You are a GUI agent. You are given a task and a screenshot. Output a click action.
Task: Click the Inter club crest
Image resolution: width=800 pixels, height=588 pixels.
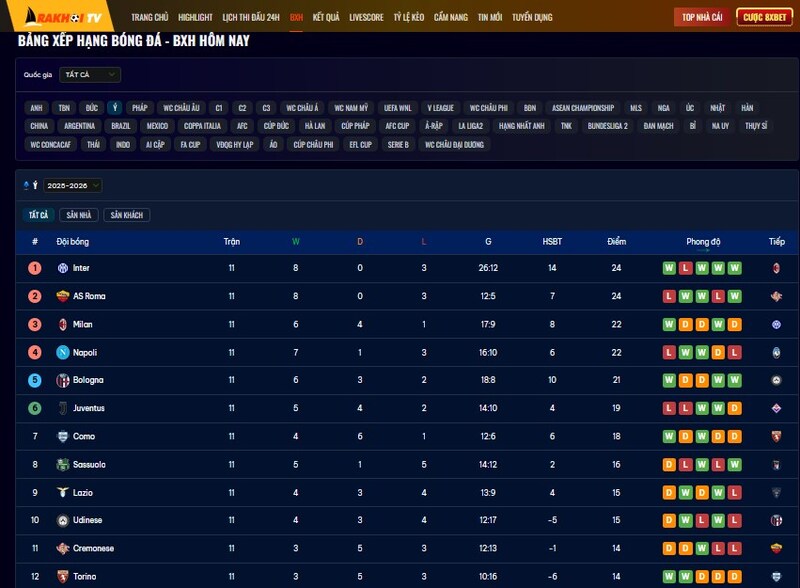(x=62, y=268)
